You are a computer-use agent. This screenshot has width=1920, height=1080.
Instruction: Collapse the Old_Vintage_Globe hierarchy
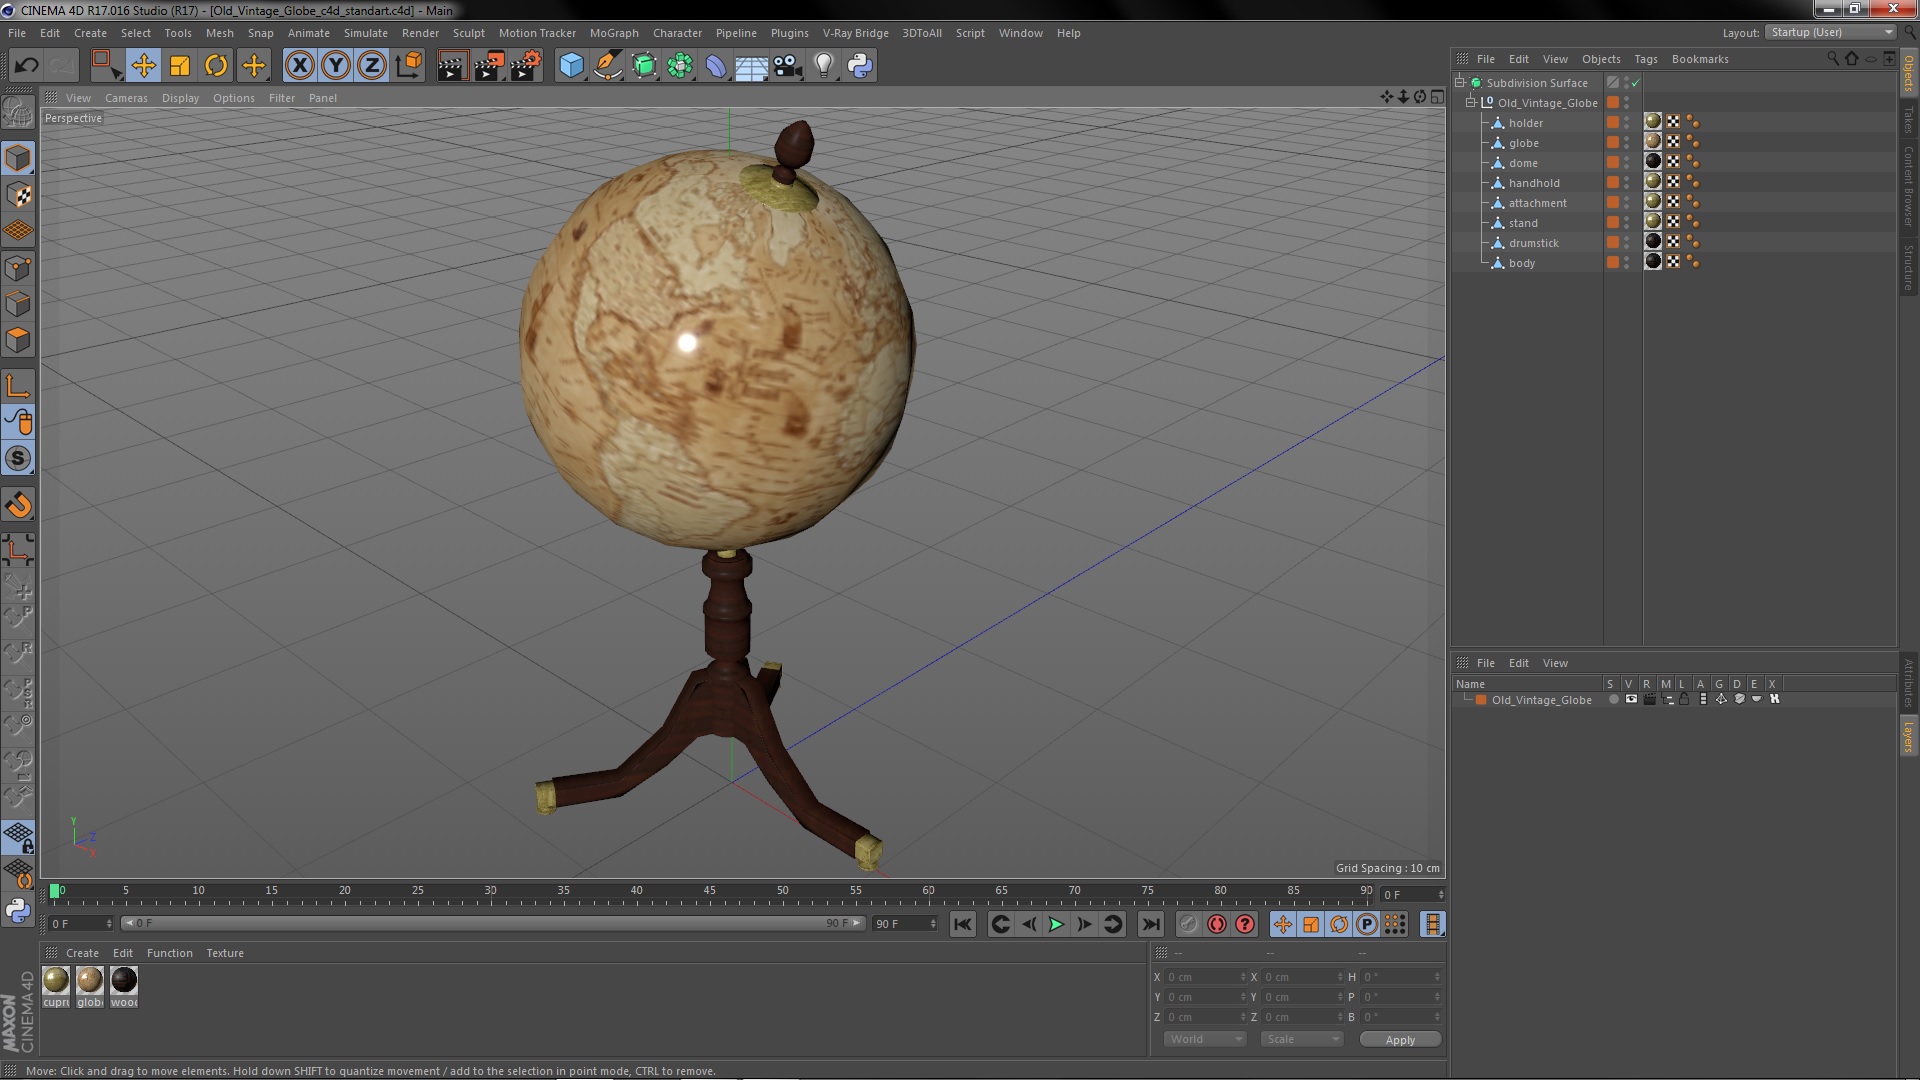tap(1471, 103)
